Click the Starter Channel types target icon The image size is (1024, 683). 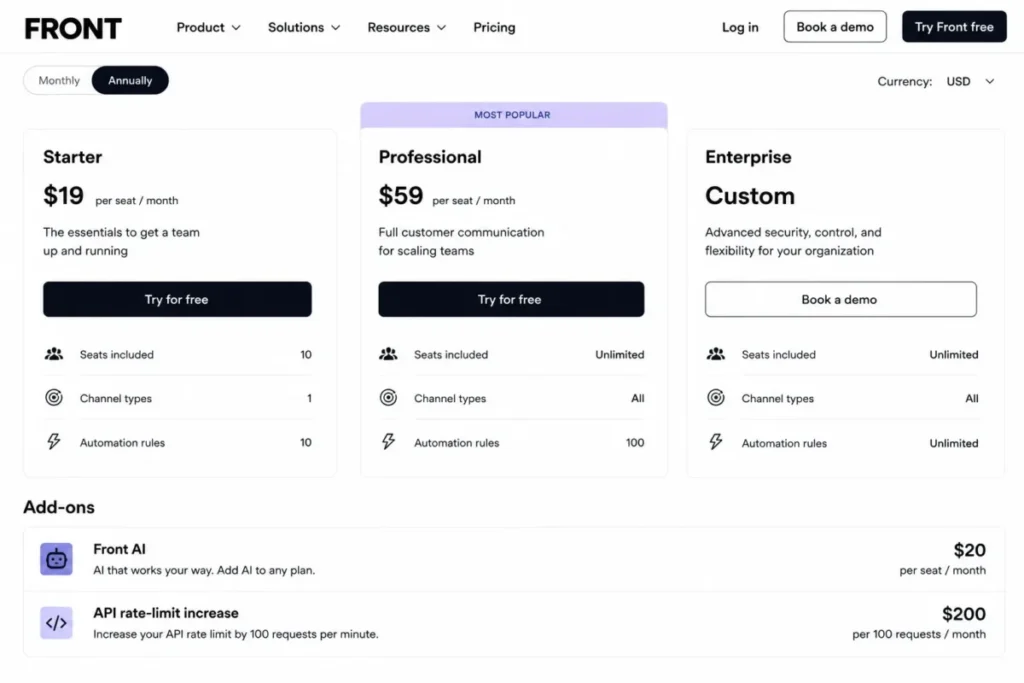coord(54,397)
